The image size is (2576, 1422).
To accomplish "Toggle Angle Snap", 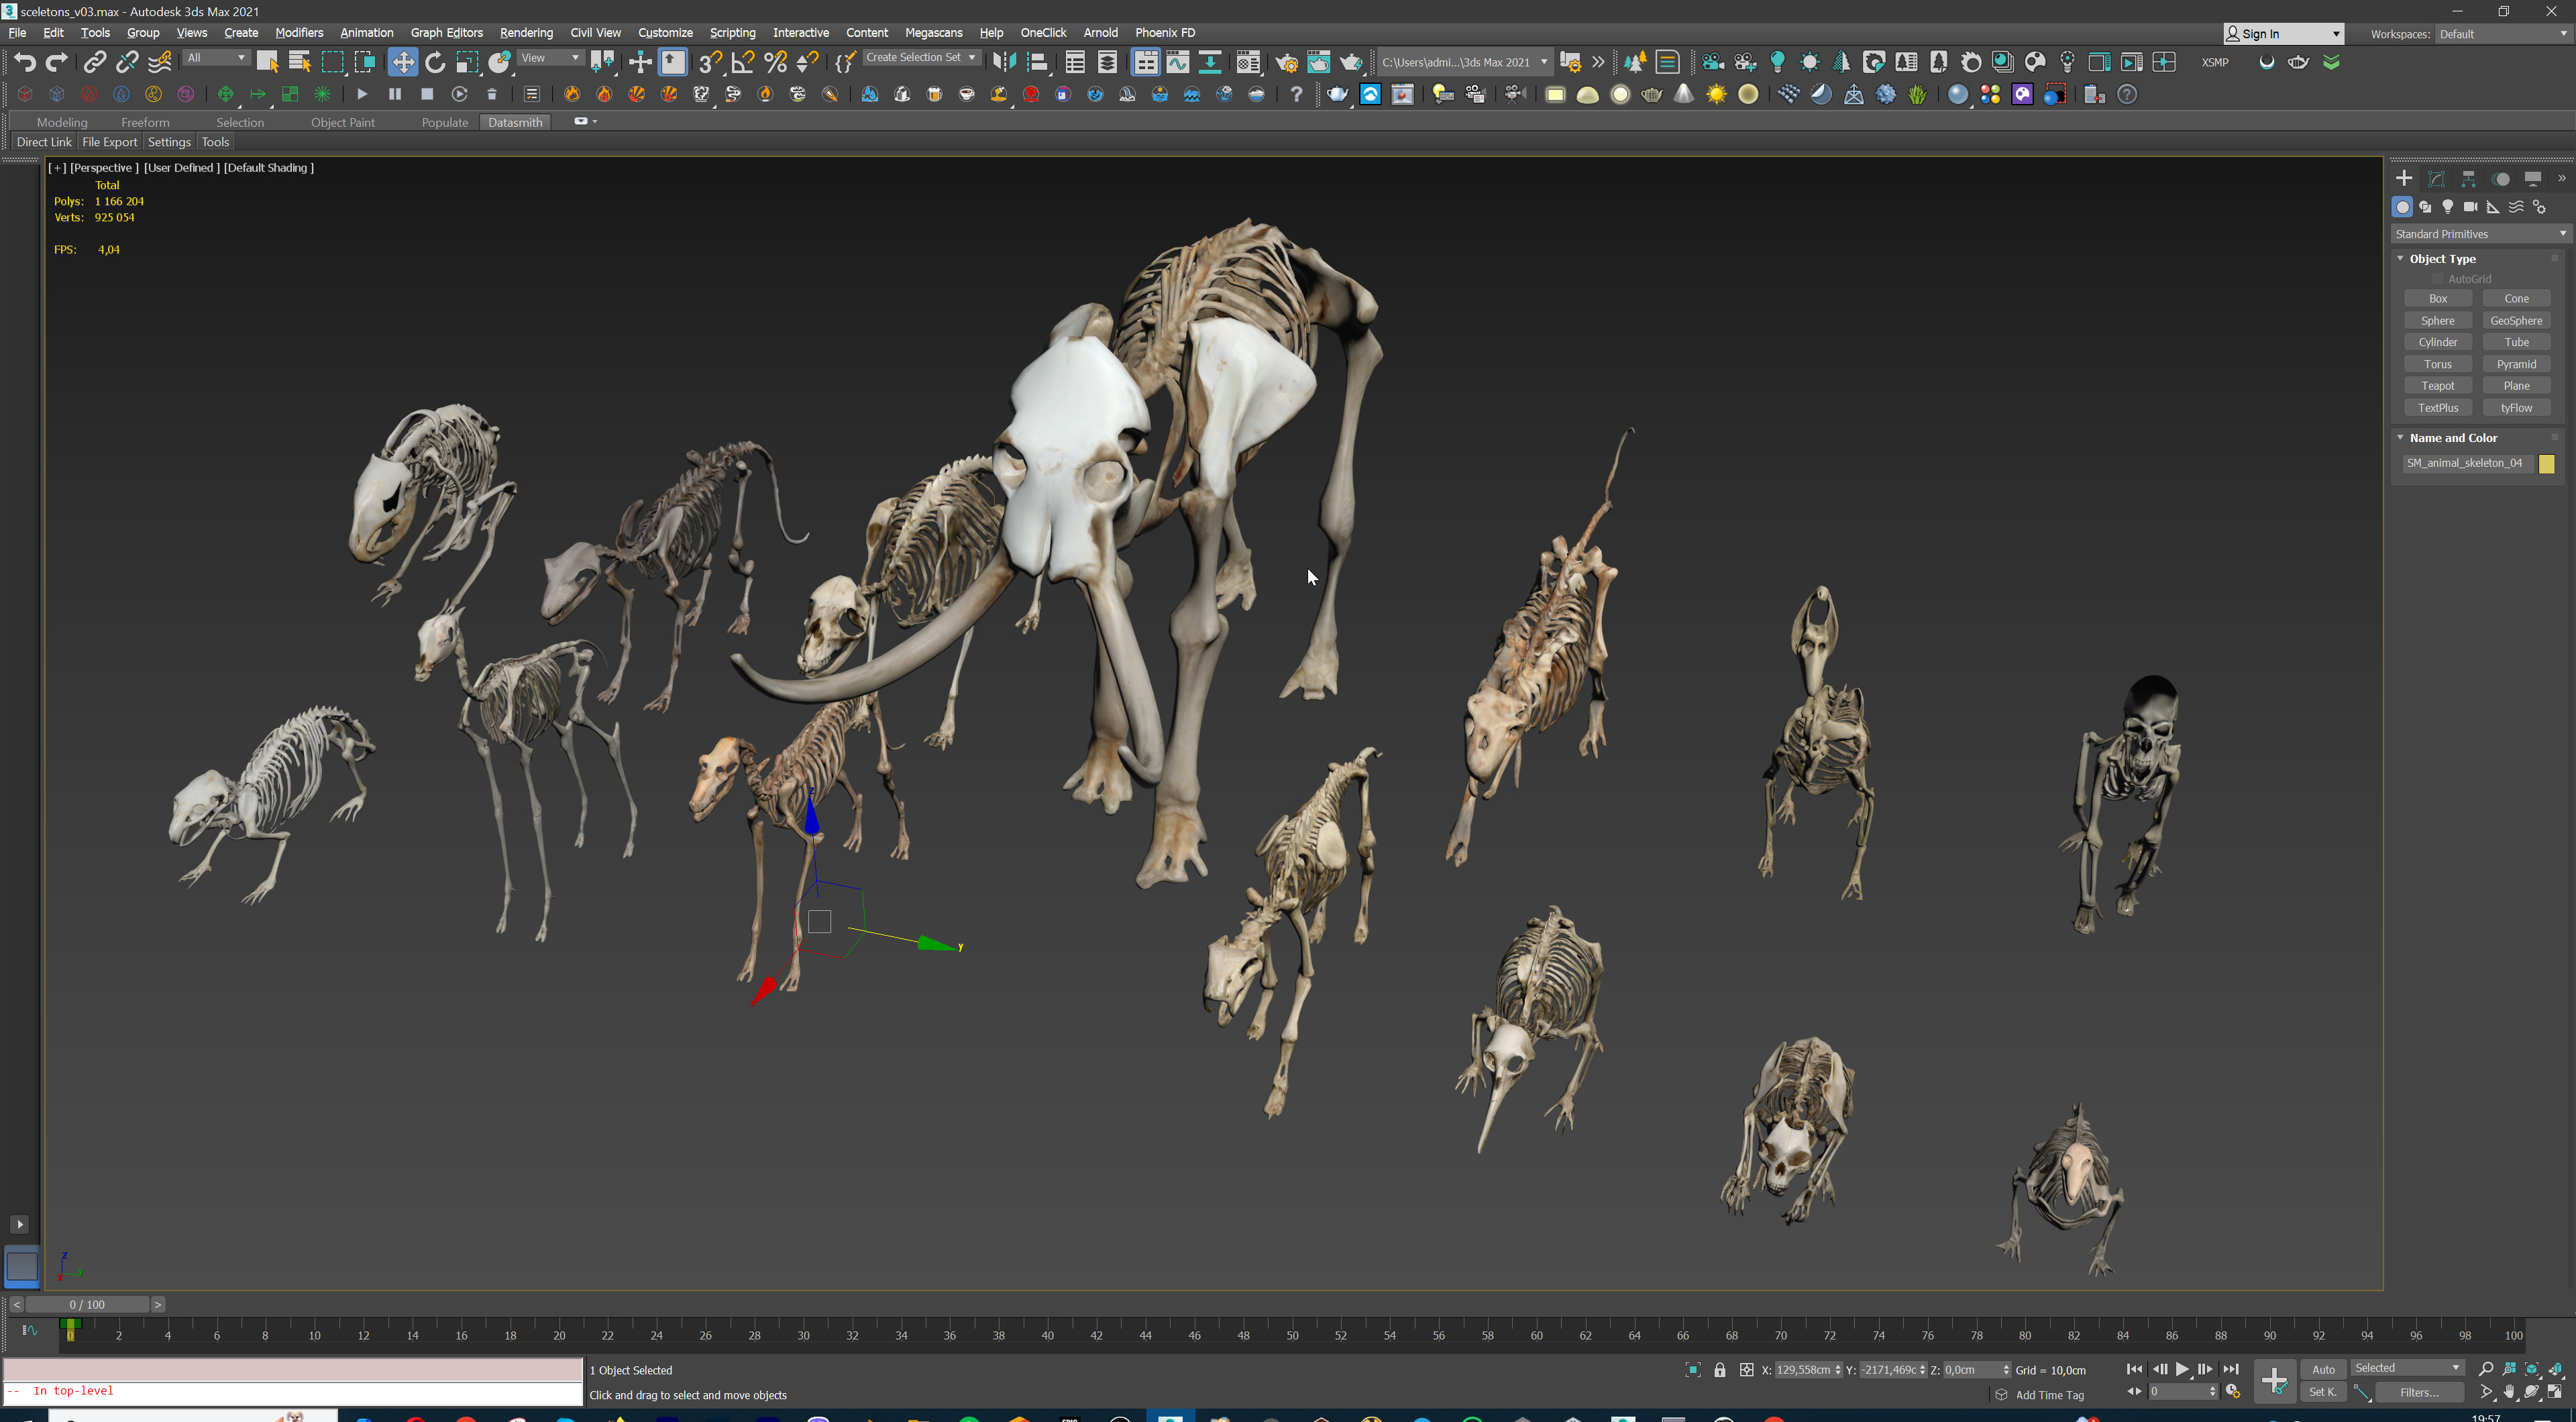I will coord(743,62).
